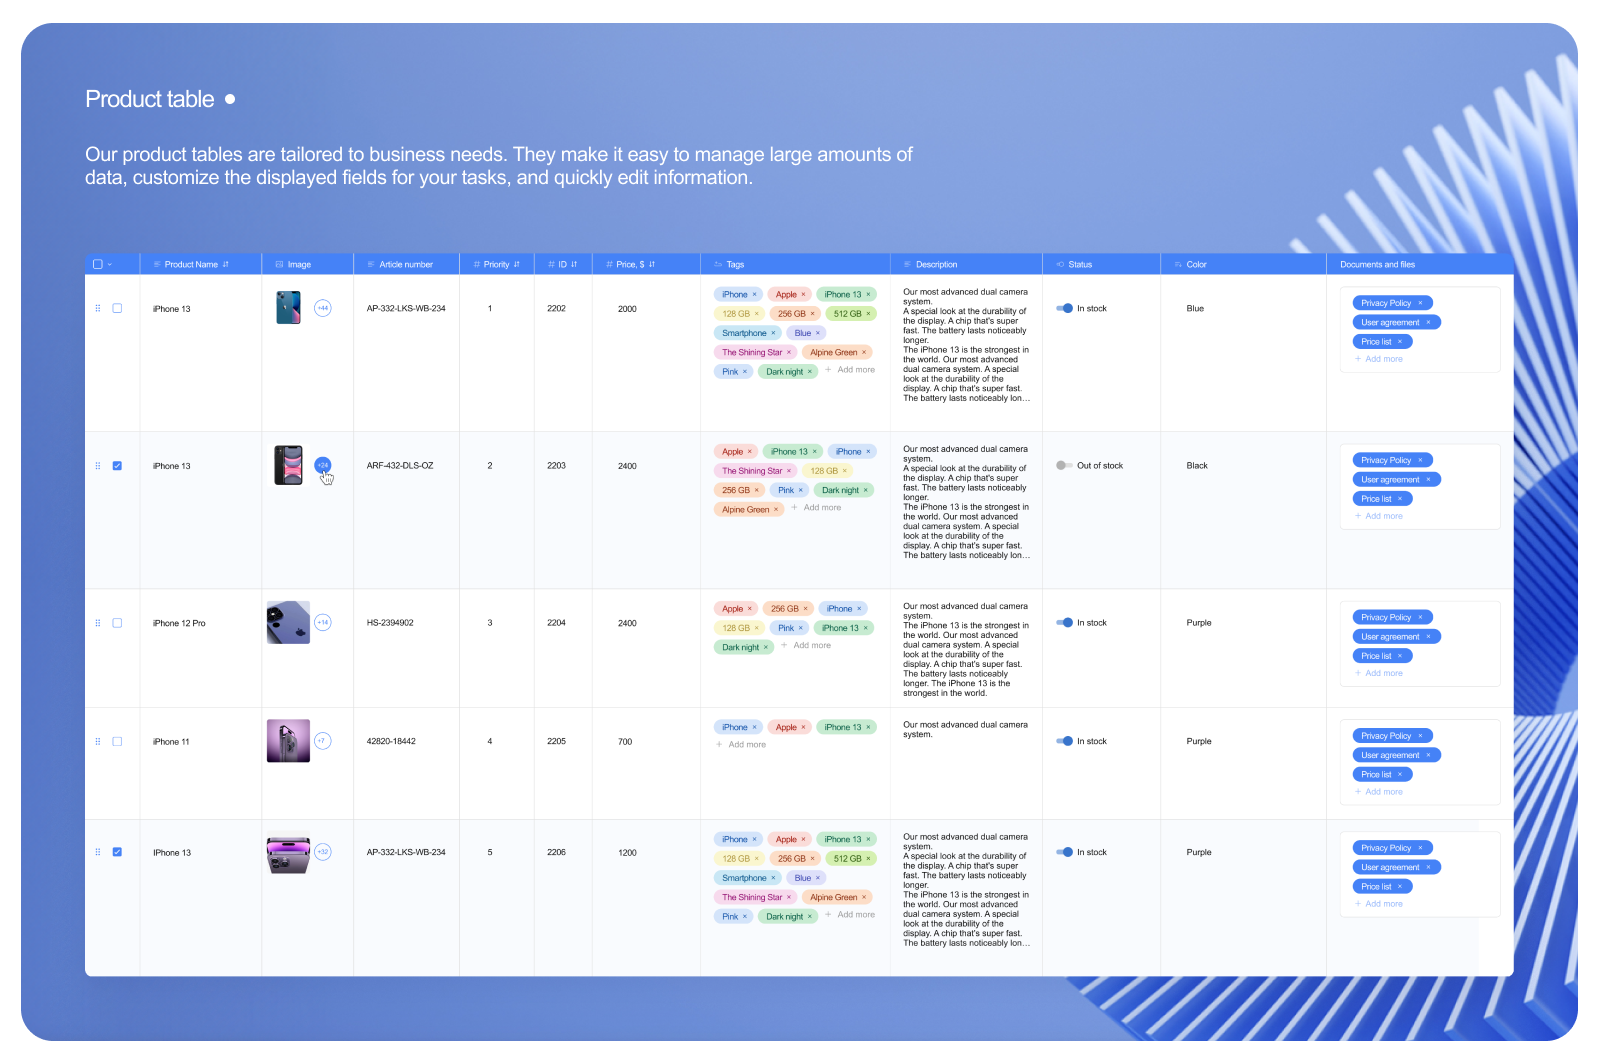The width and height of the screenshot is (1600, 1041).
Task: Click the iPhone 11 product image thumbnail
Action: (x=288, y=741)
